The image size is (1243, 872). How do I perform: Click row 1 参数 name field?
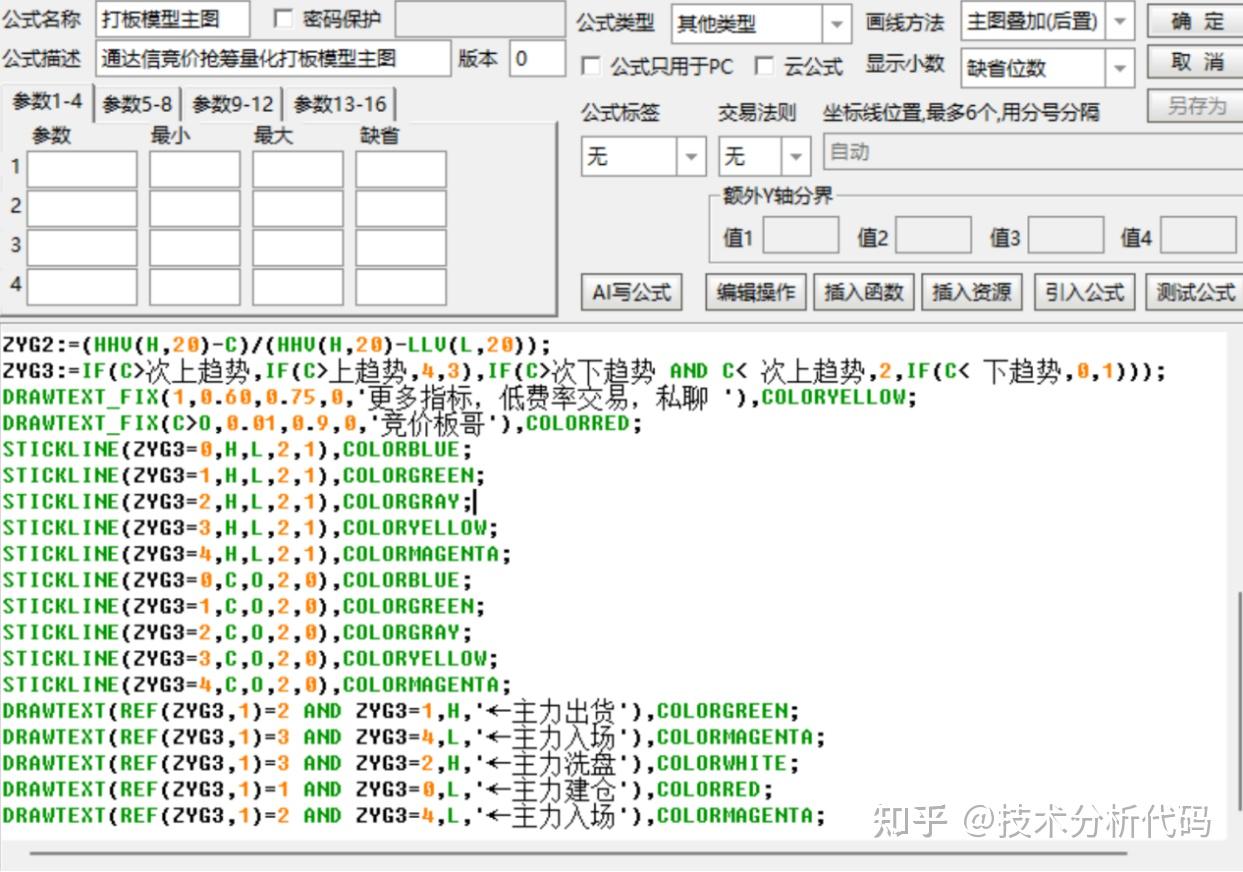pyautogui.click(x=82, y=169)
